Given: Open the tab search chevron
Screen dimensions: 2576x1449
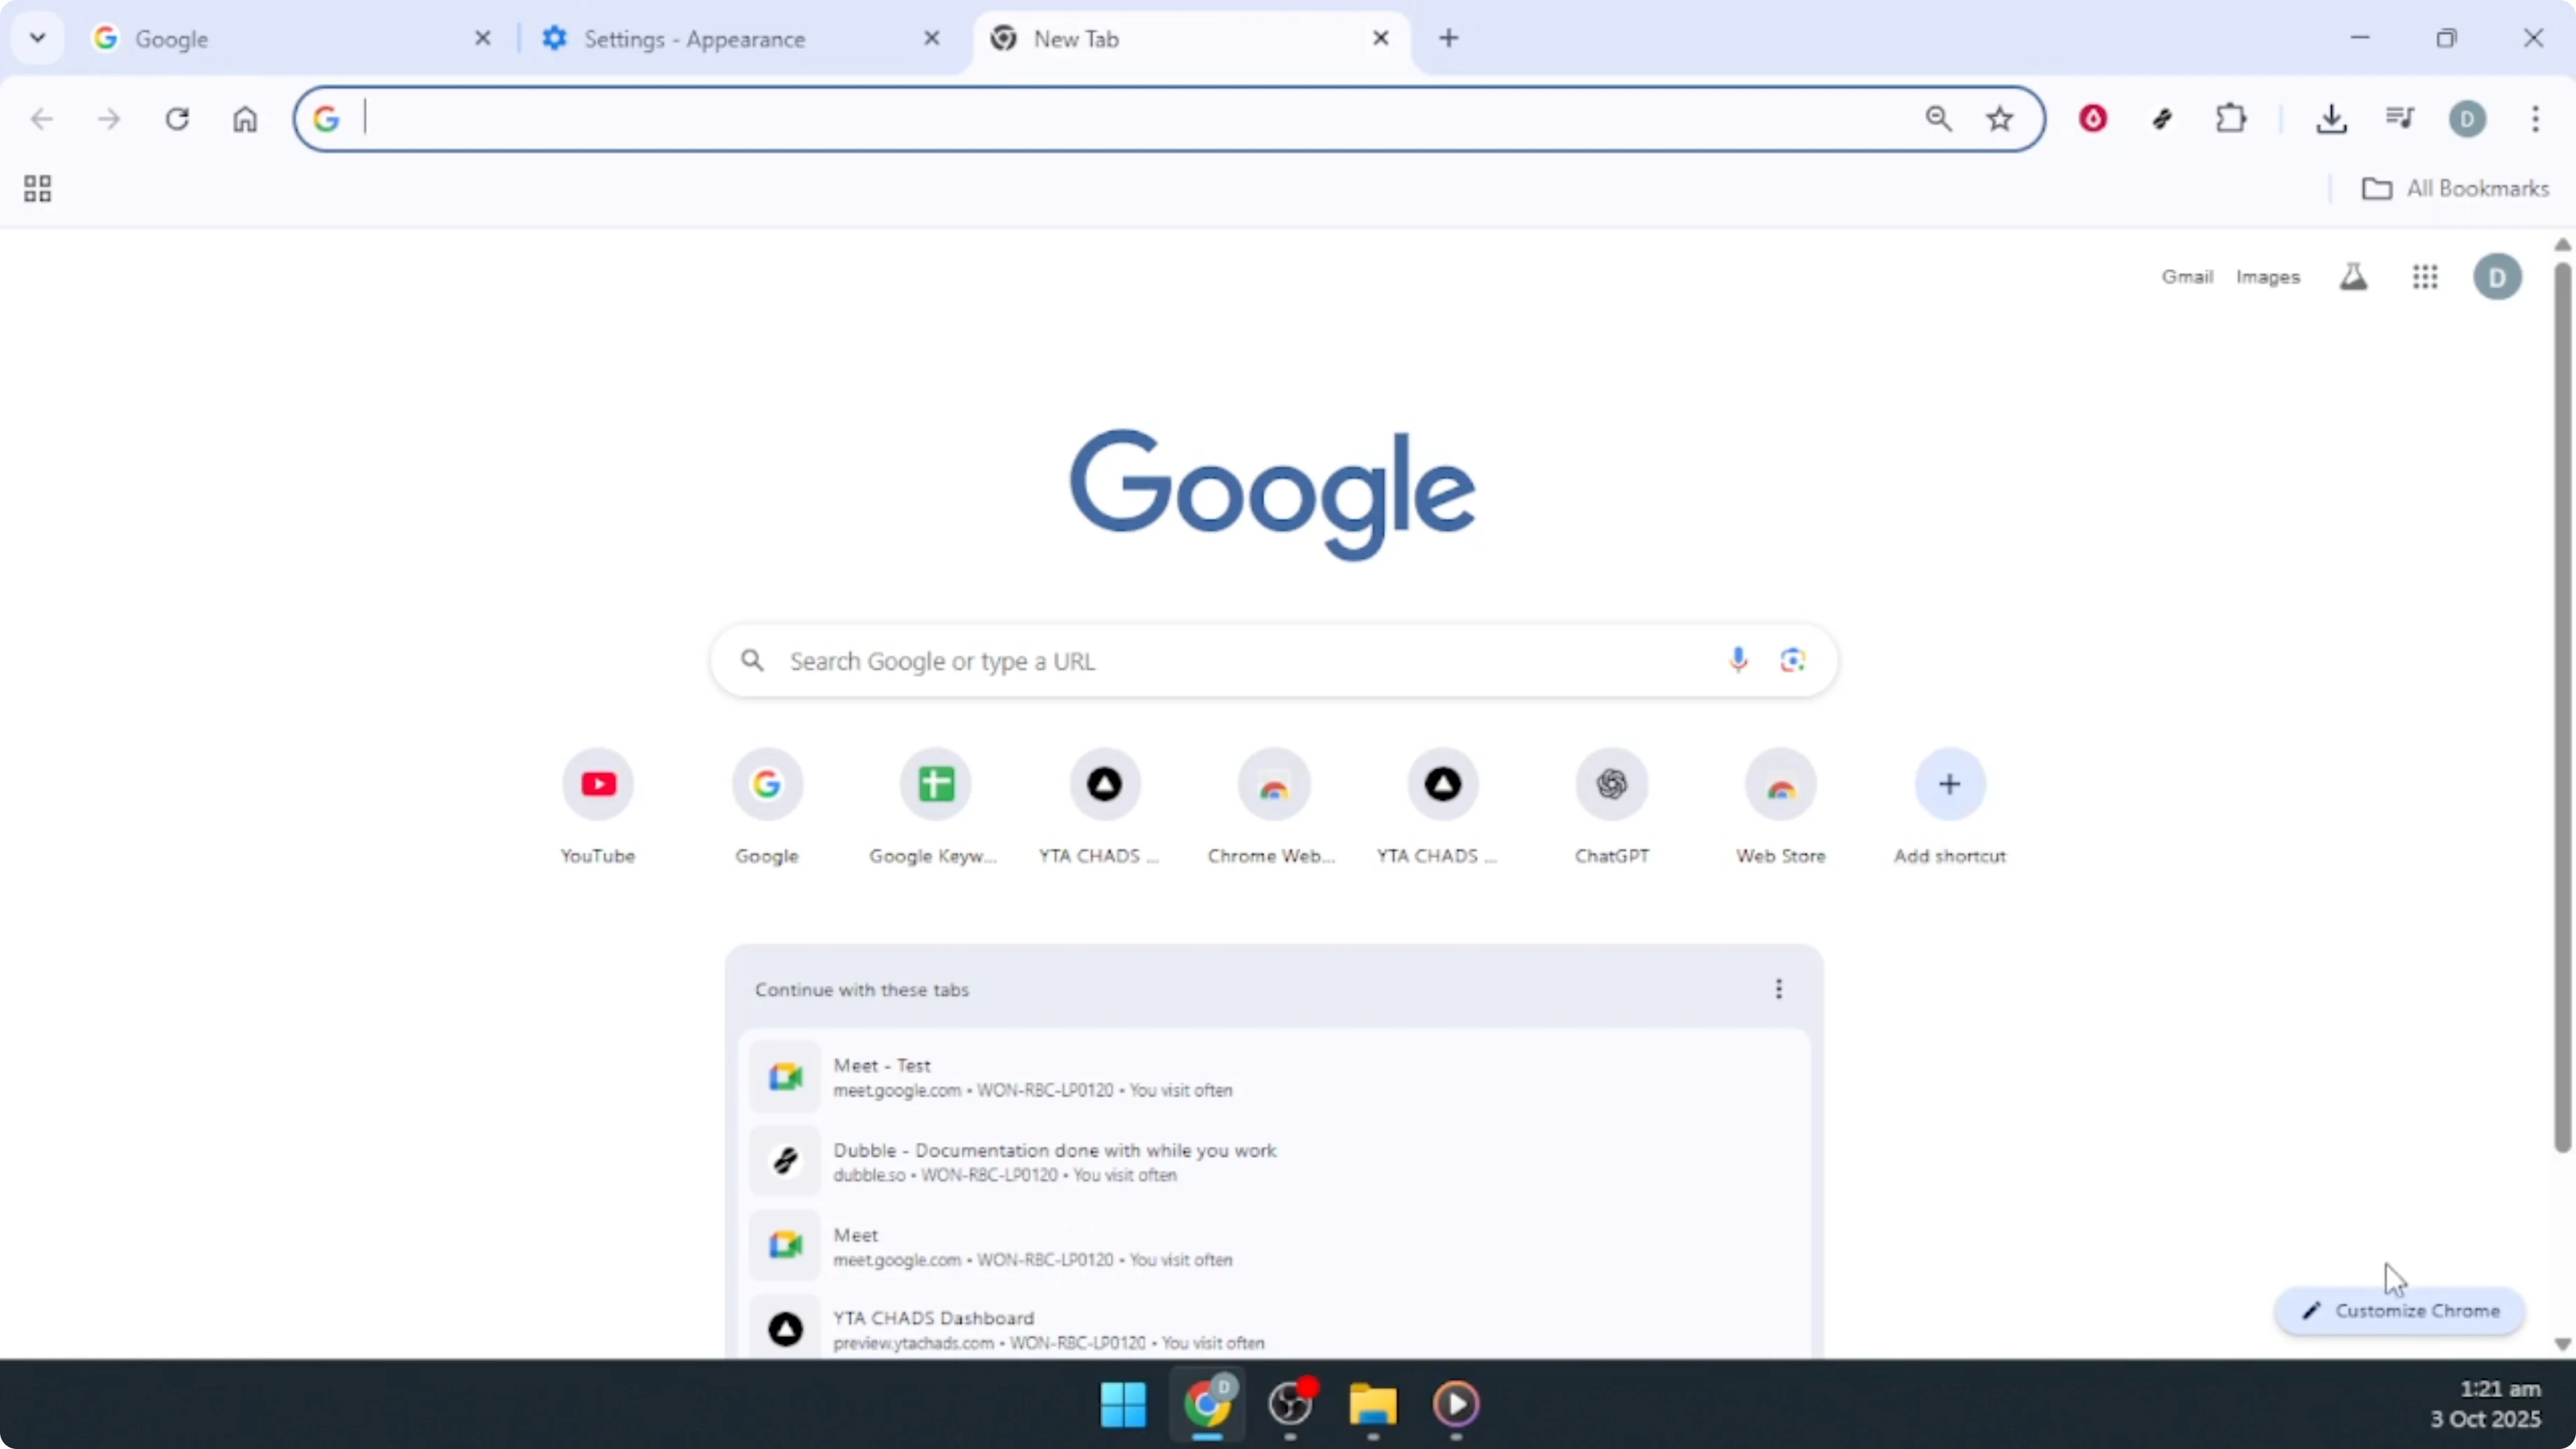Looking at the screenshot, I should (37, 38).
